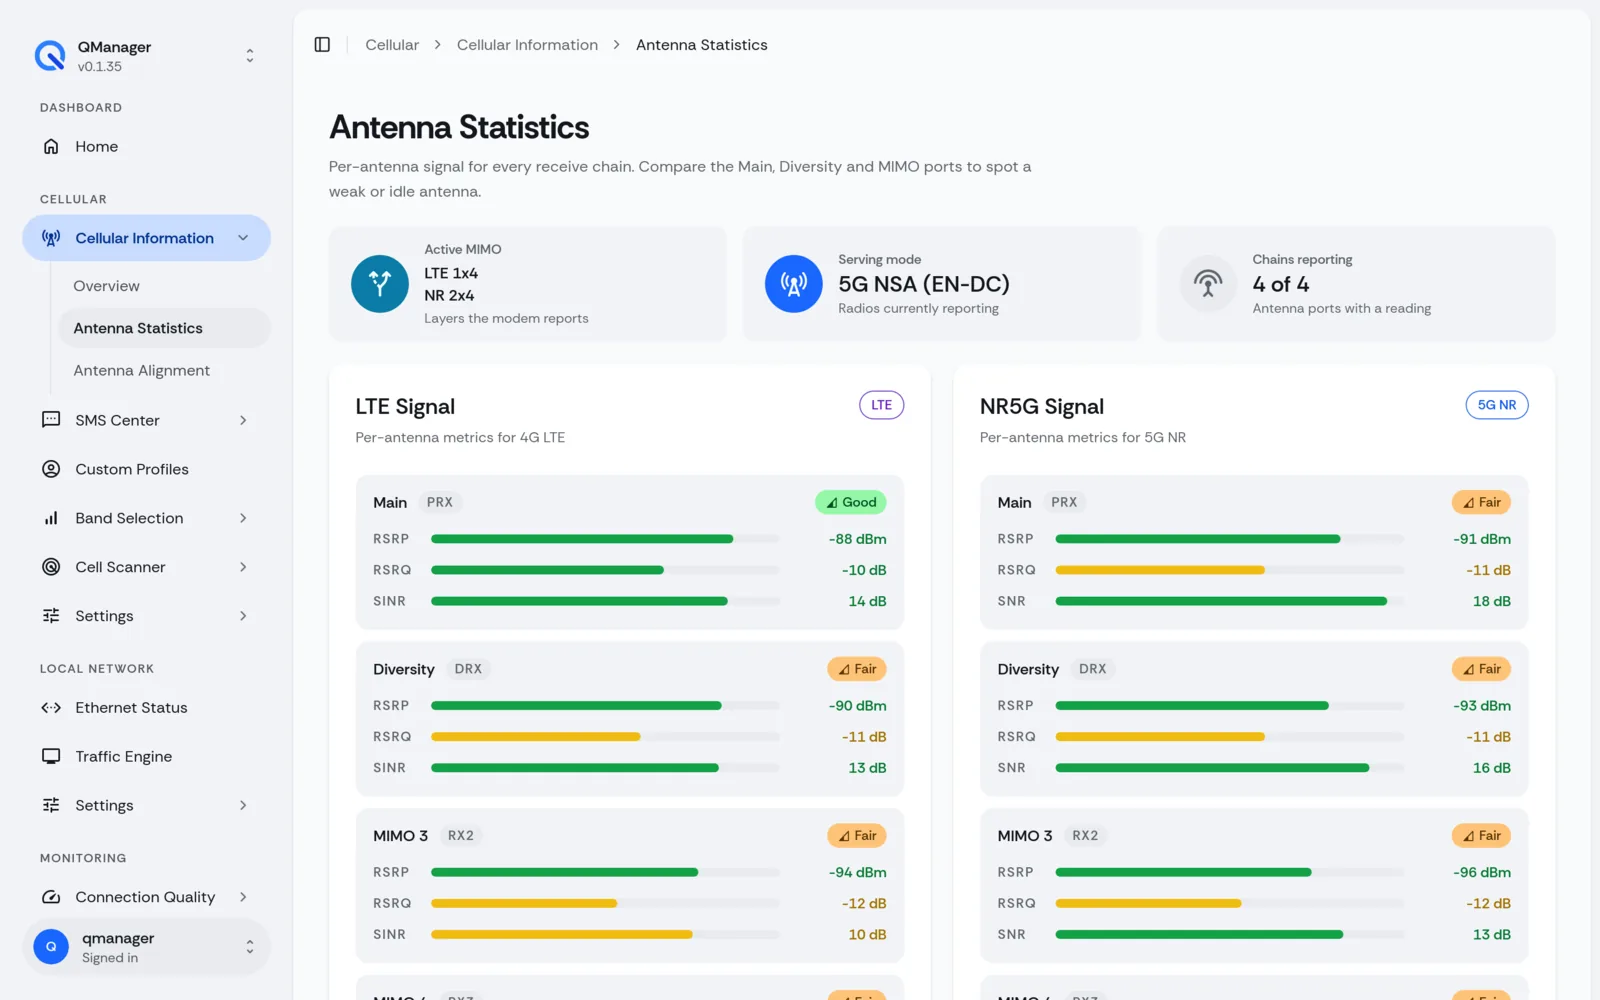Click the qmanager user avatar
Viewport: 1600px width, 1000px height.
click(51, 946)
